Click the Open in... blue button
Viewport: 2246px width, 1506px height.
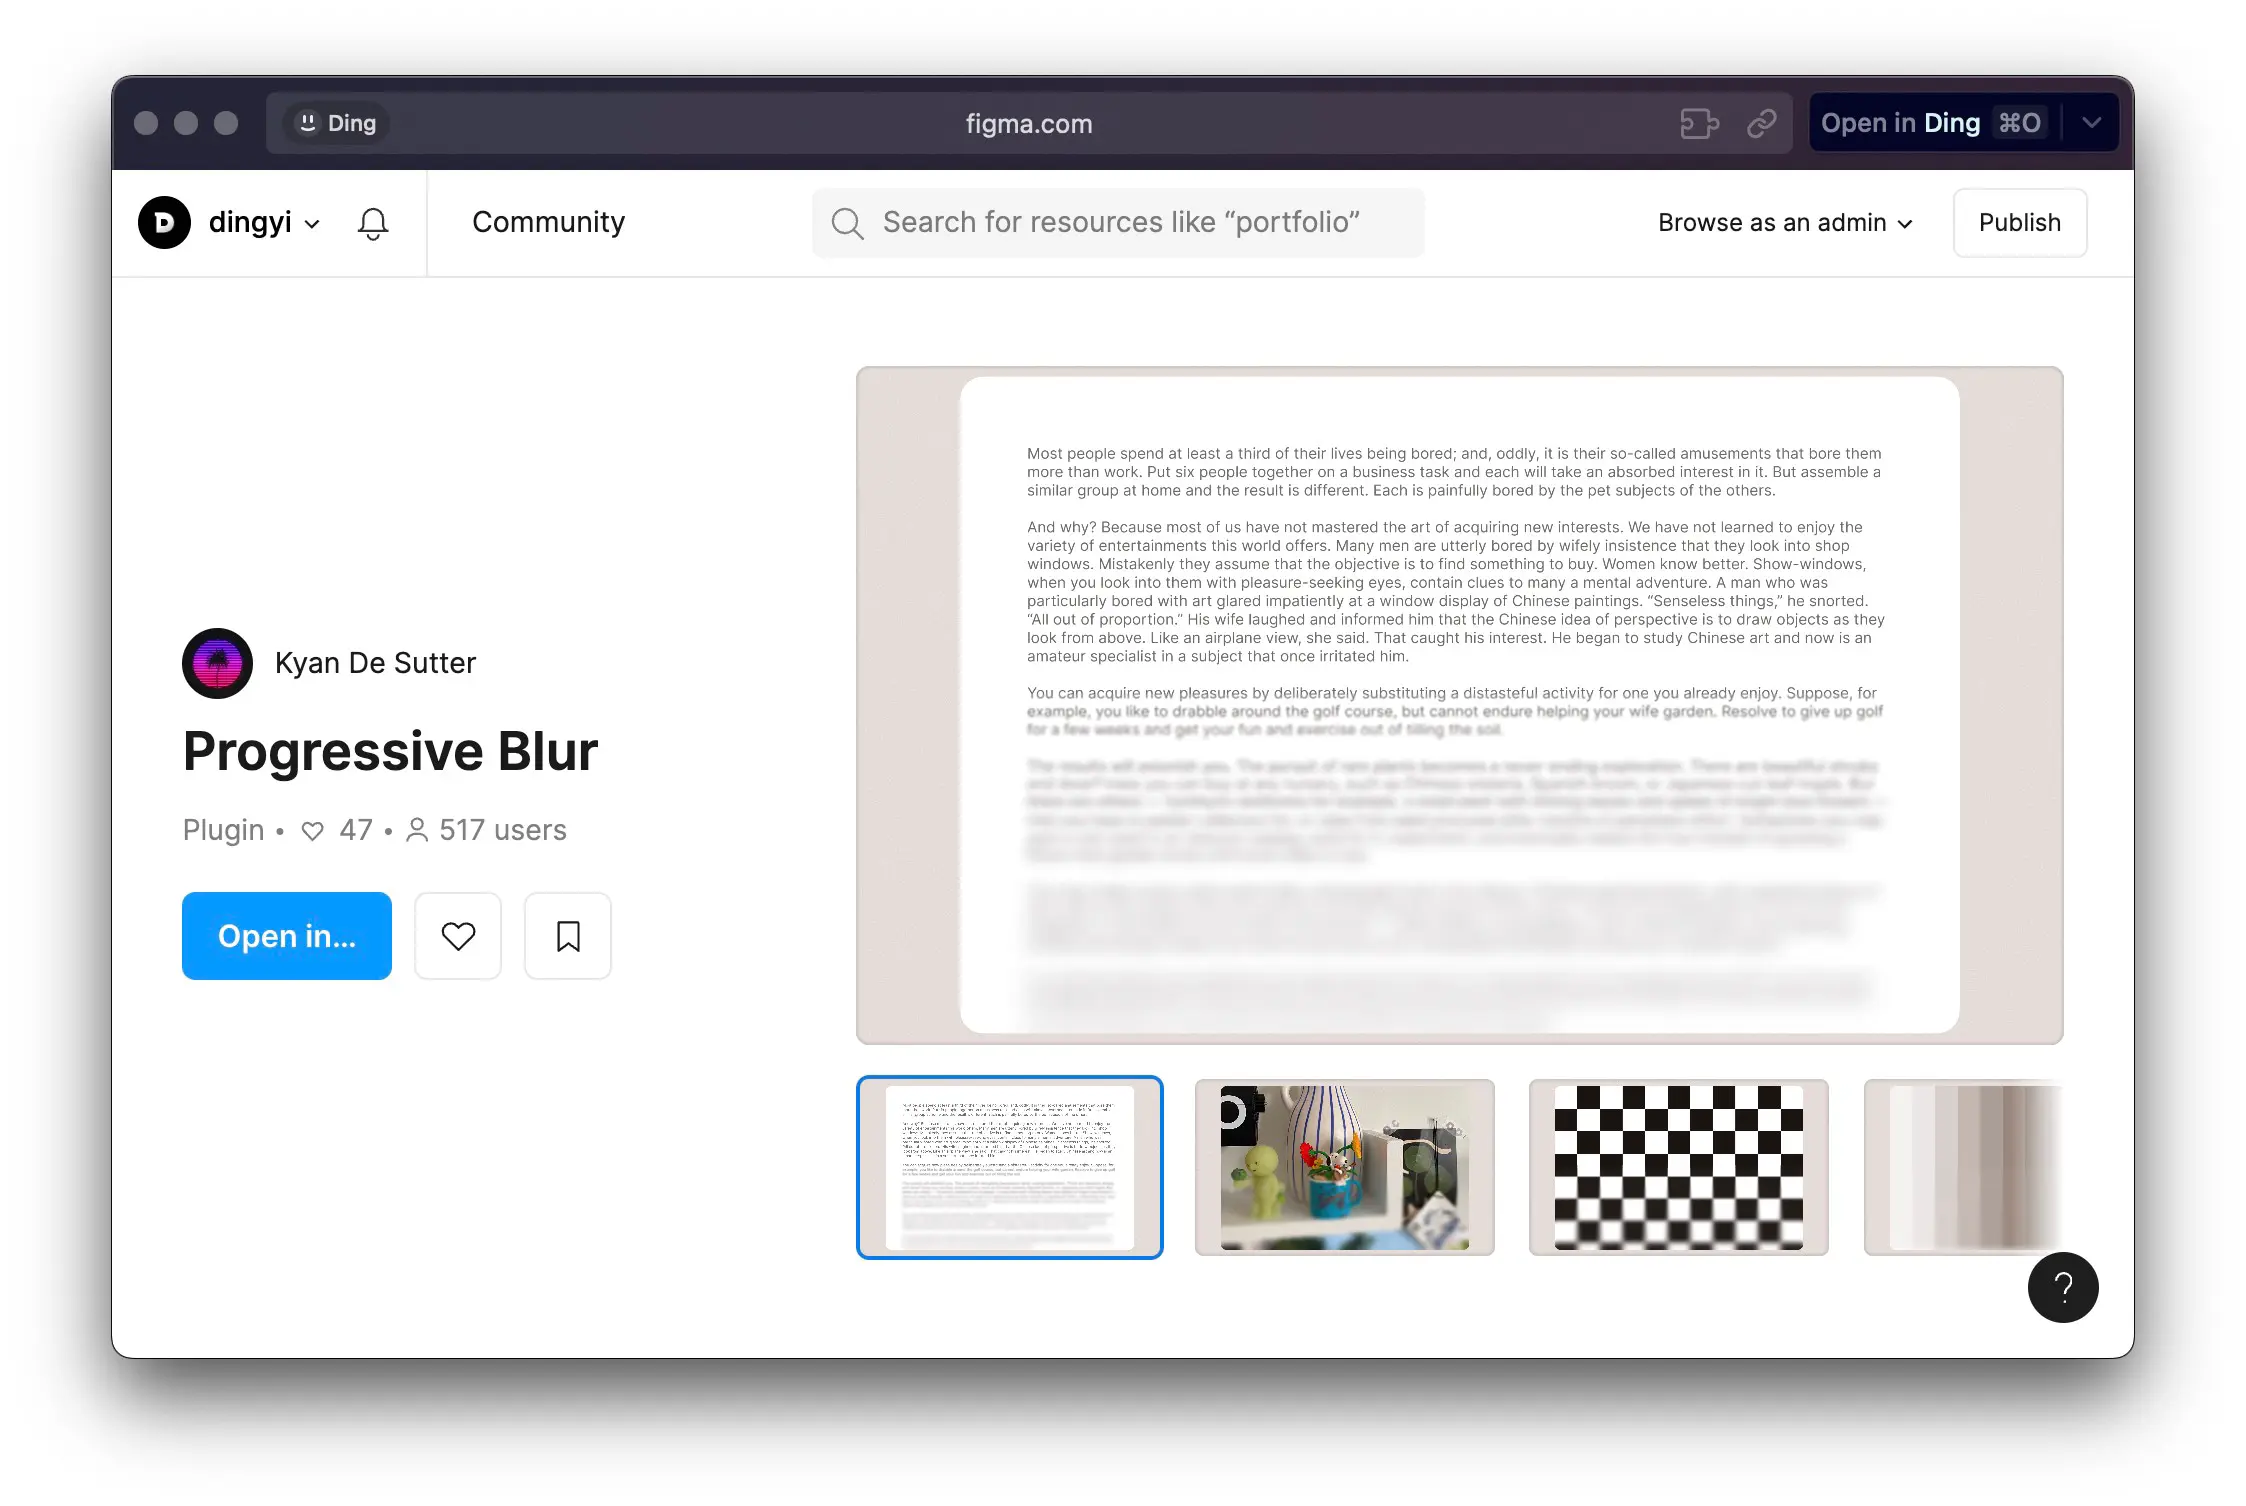(287, 935)
